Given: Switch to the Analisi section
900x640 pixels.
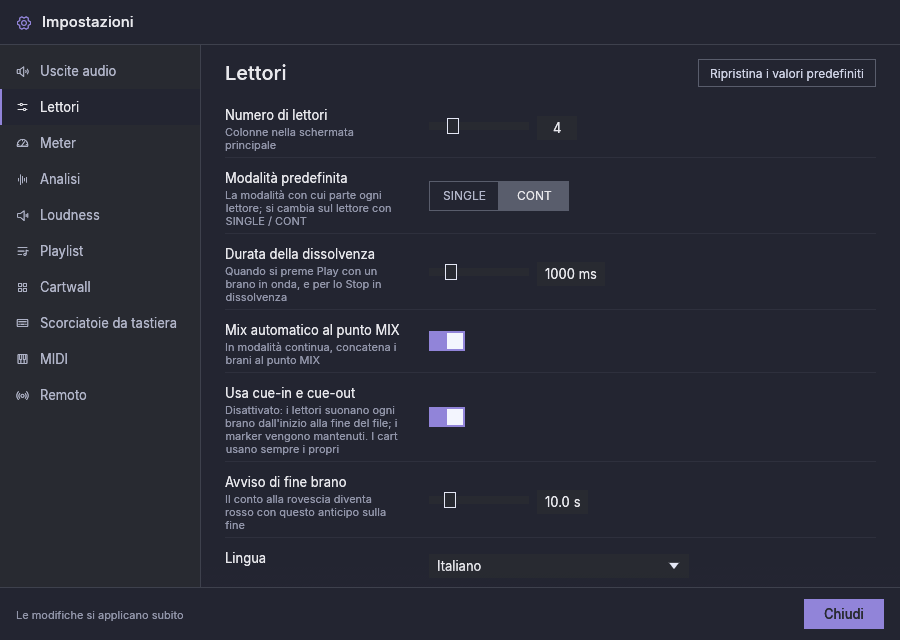Looking at the screenshot, I should tap(100, 179).
